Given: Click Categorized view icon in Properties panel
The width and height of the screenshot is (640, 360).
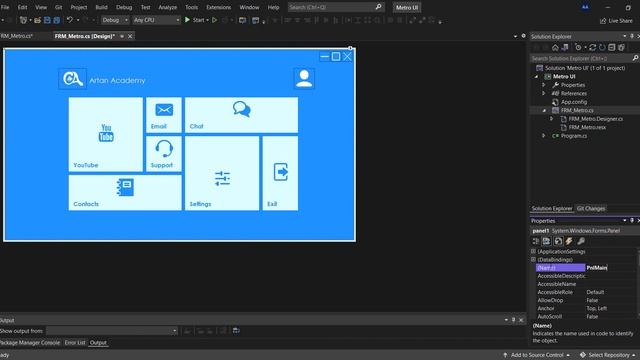Looking at the screenshot, I should pyautogui.click(x=536, y=241).
